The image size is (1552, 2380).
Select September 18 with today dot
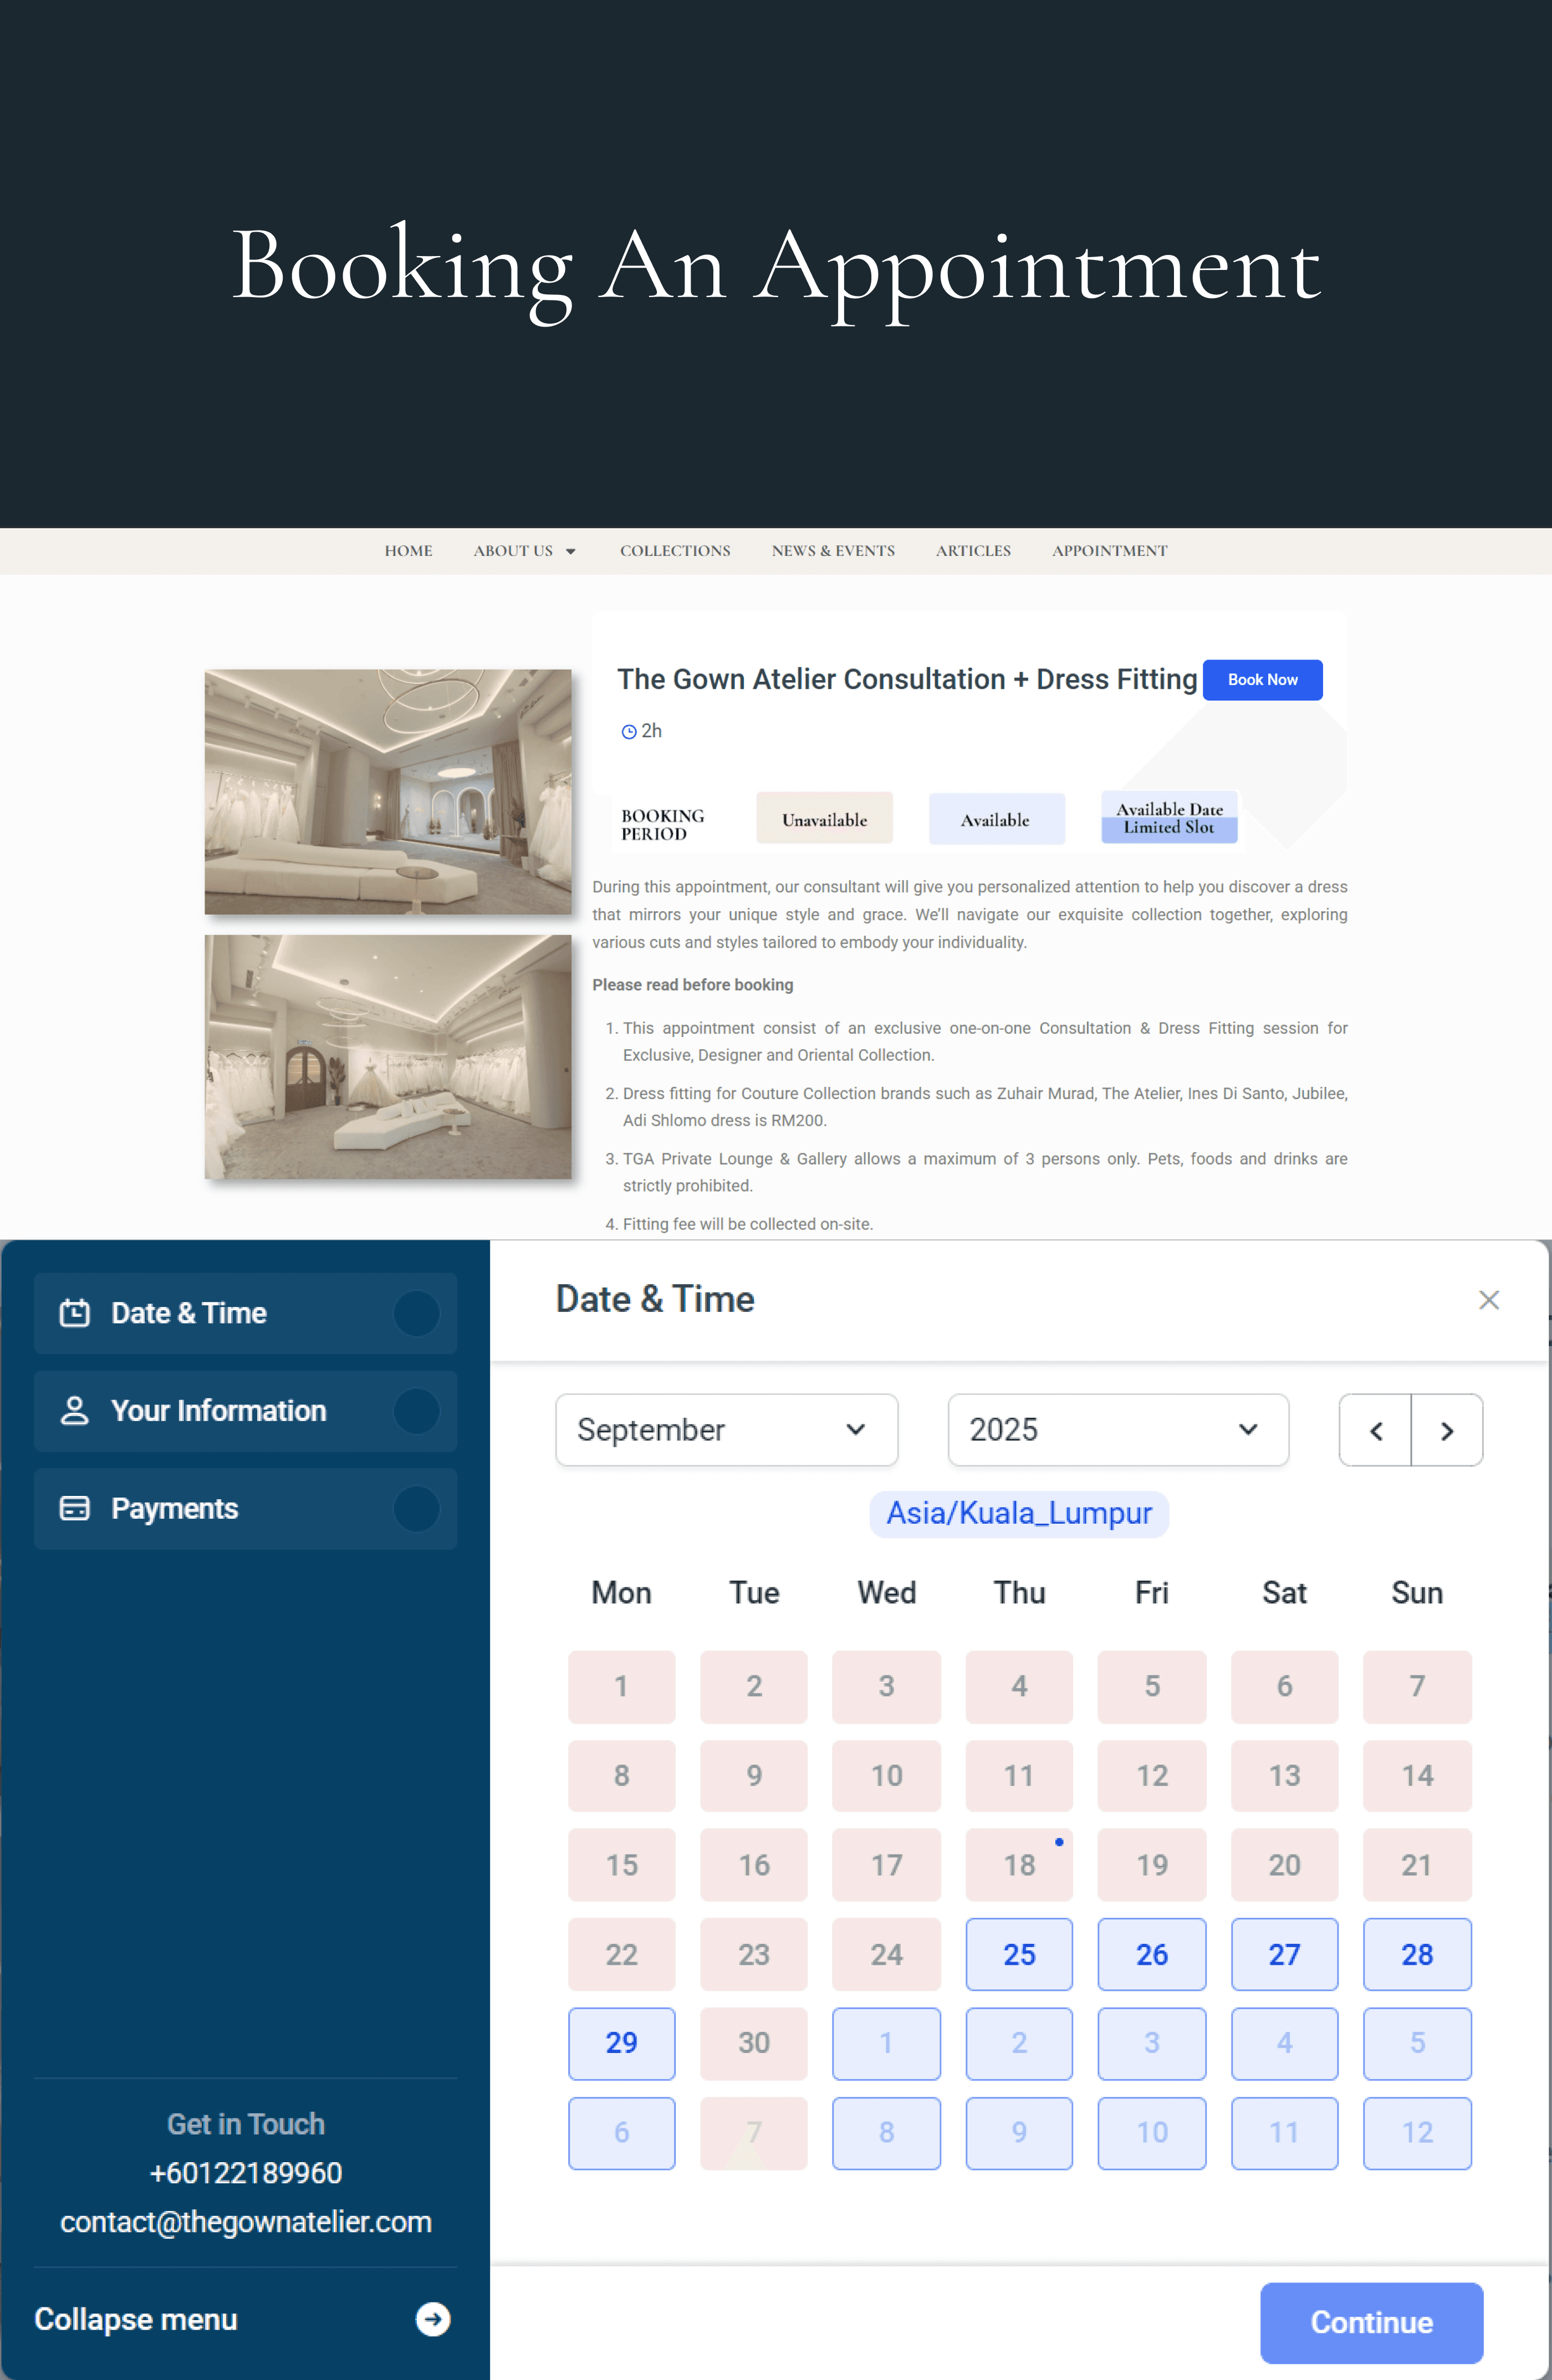pyautogui.click(x=1019, y=1865)
